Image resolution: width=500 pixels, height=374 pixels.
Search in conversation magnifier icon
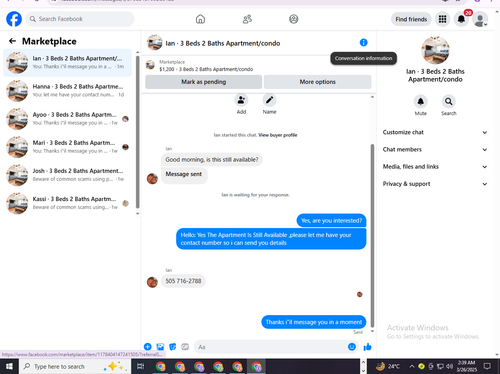pos(449,101)
